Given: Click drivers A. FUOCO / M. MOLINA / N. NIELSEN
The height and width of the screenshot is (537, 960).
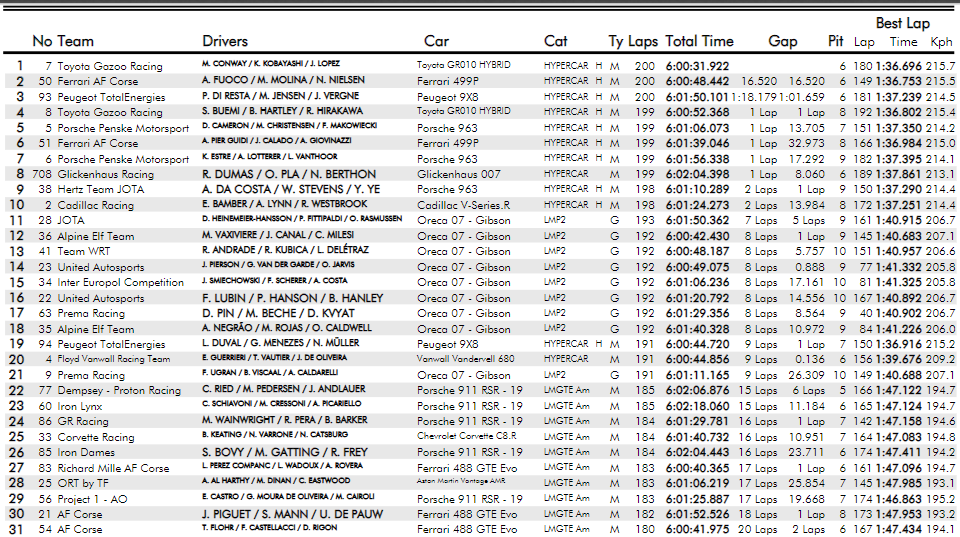Looking at the screenshot, I should pos(283,80).
